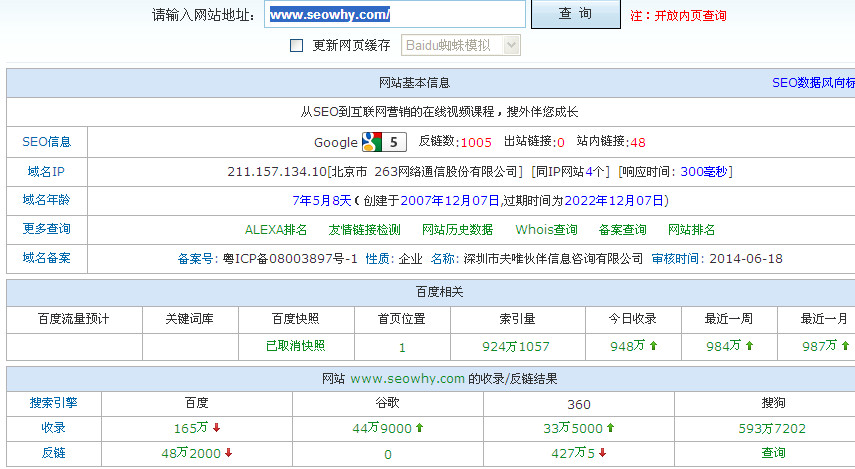855x469 pixels.
Task: Open the Baidu蜘蛛模拟 dropdown
Action: click(x=461, y=45)
